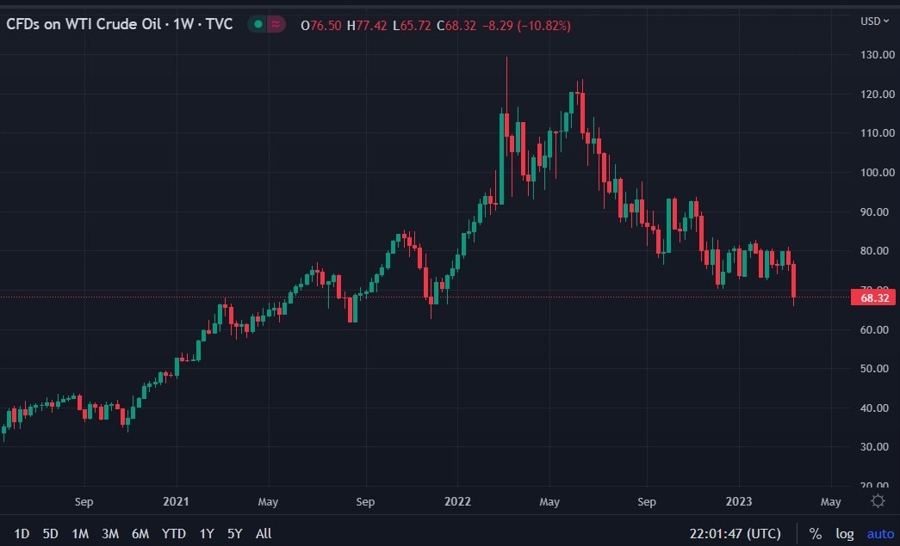Viewport: 900px width, 546px height.
Task: Click the change value −8.29 (−10.82%)
Action: (526, 26)
